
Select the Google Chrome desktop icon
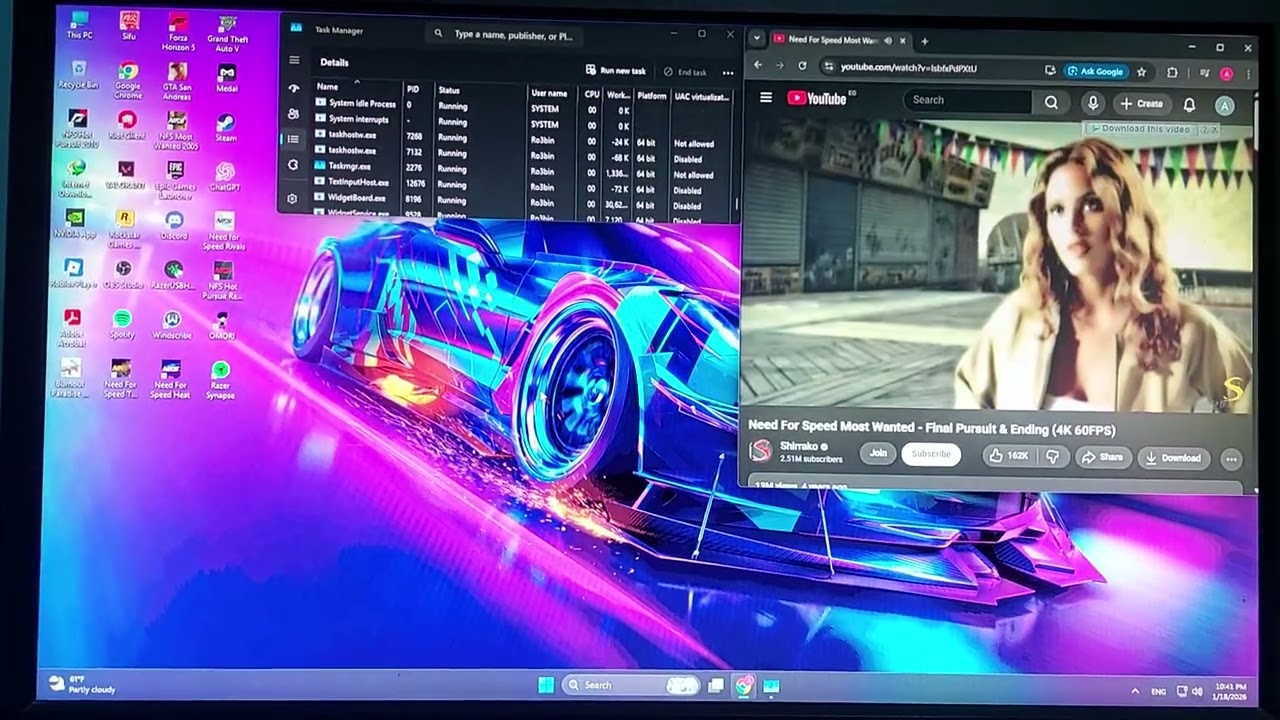[128, 81]
